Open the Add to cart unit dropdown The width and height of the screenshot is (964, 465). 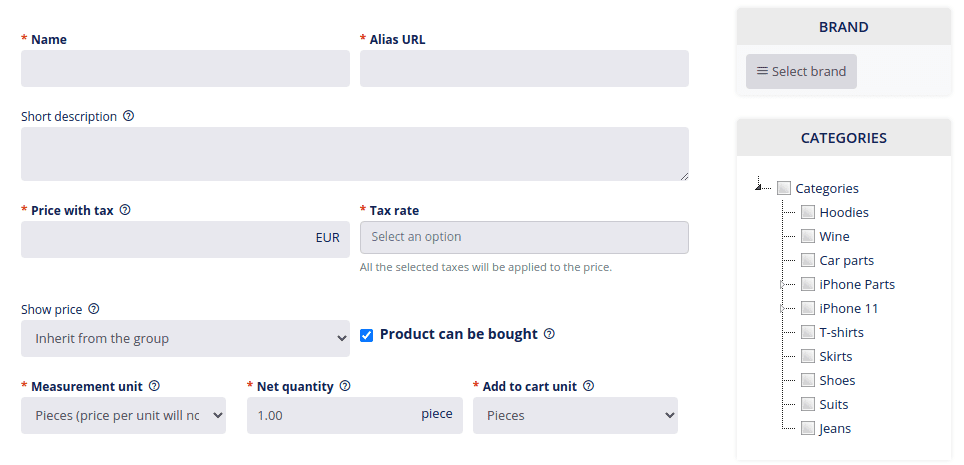click(575, 415)
